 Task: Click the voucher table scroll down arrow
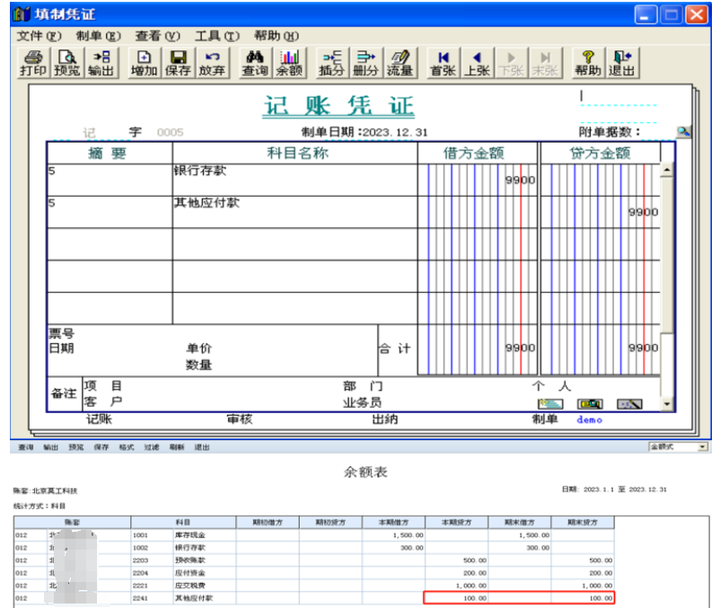(667, 404)
